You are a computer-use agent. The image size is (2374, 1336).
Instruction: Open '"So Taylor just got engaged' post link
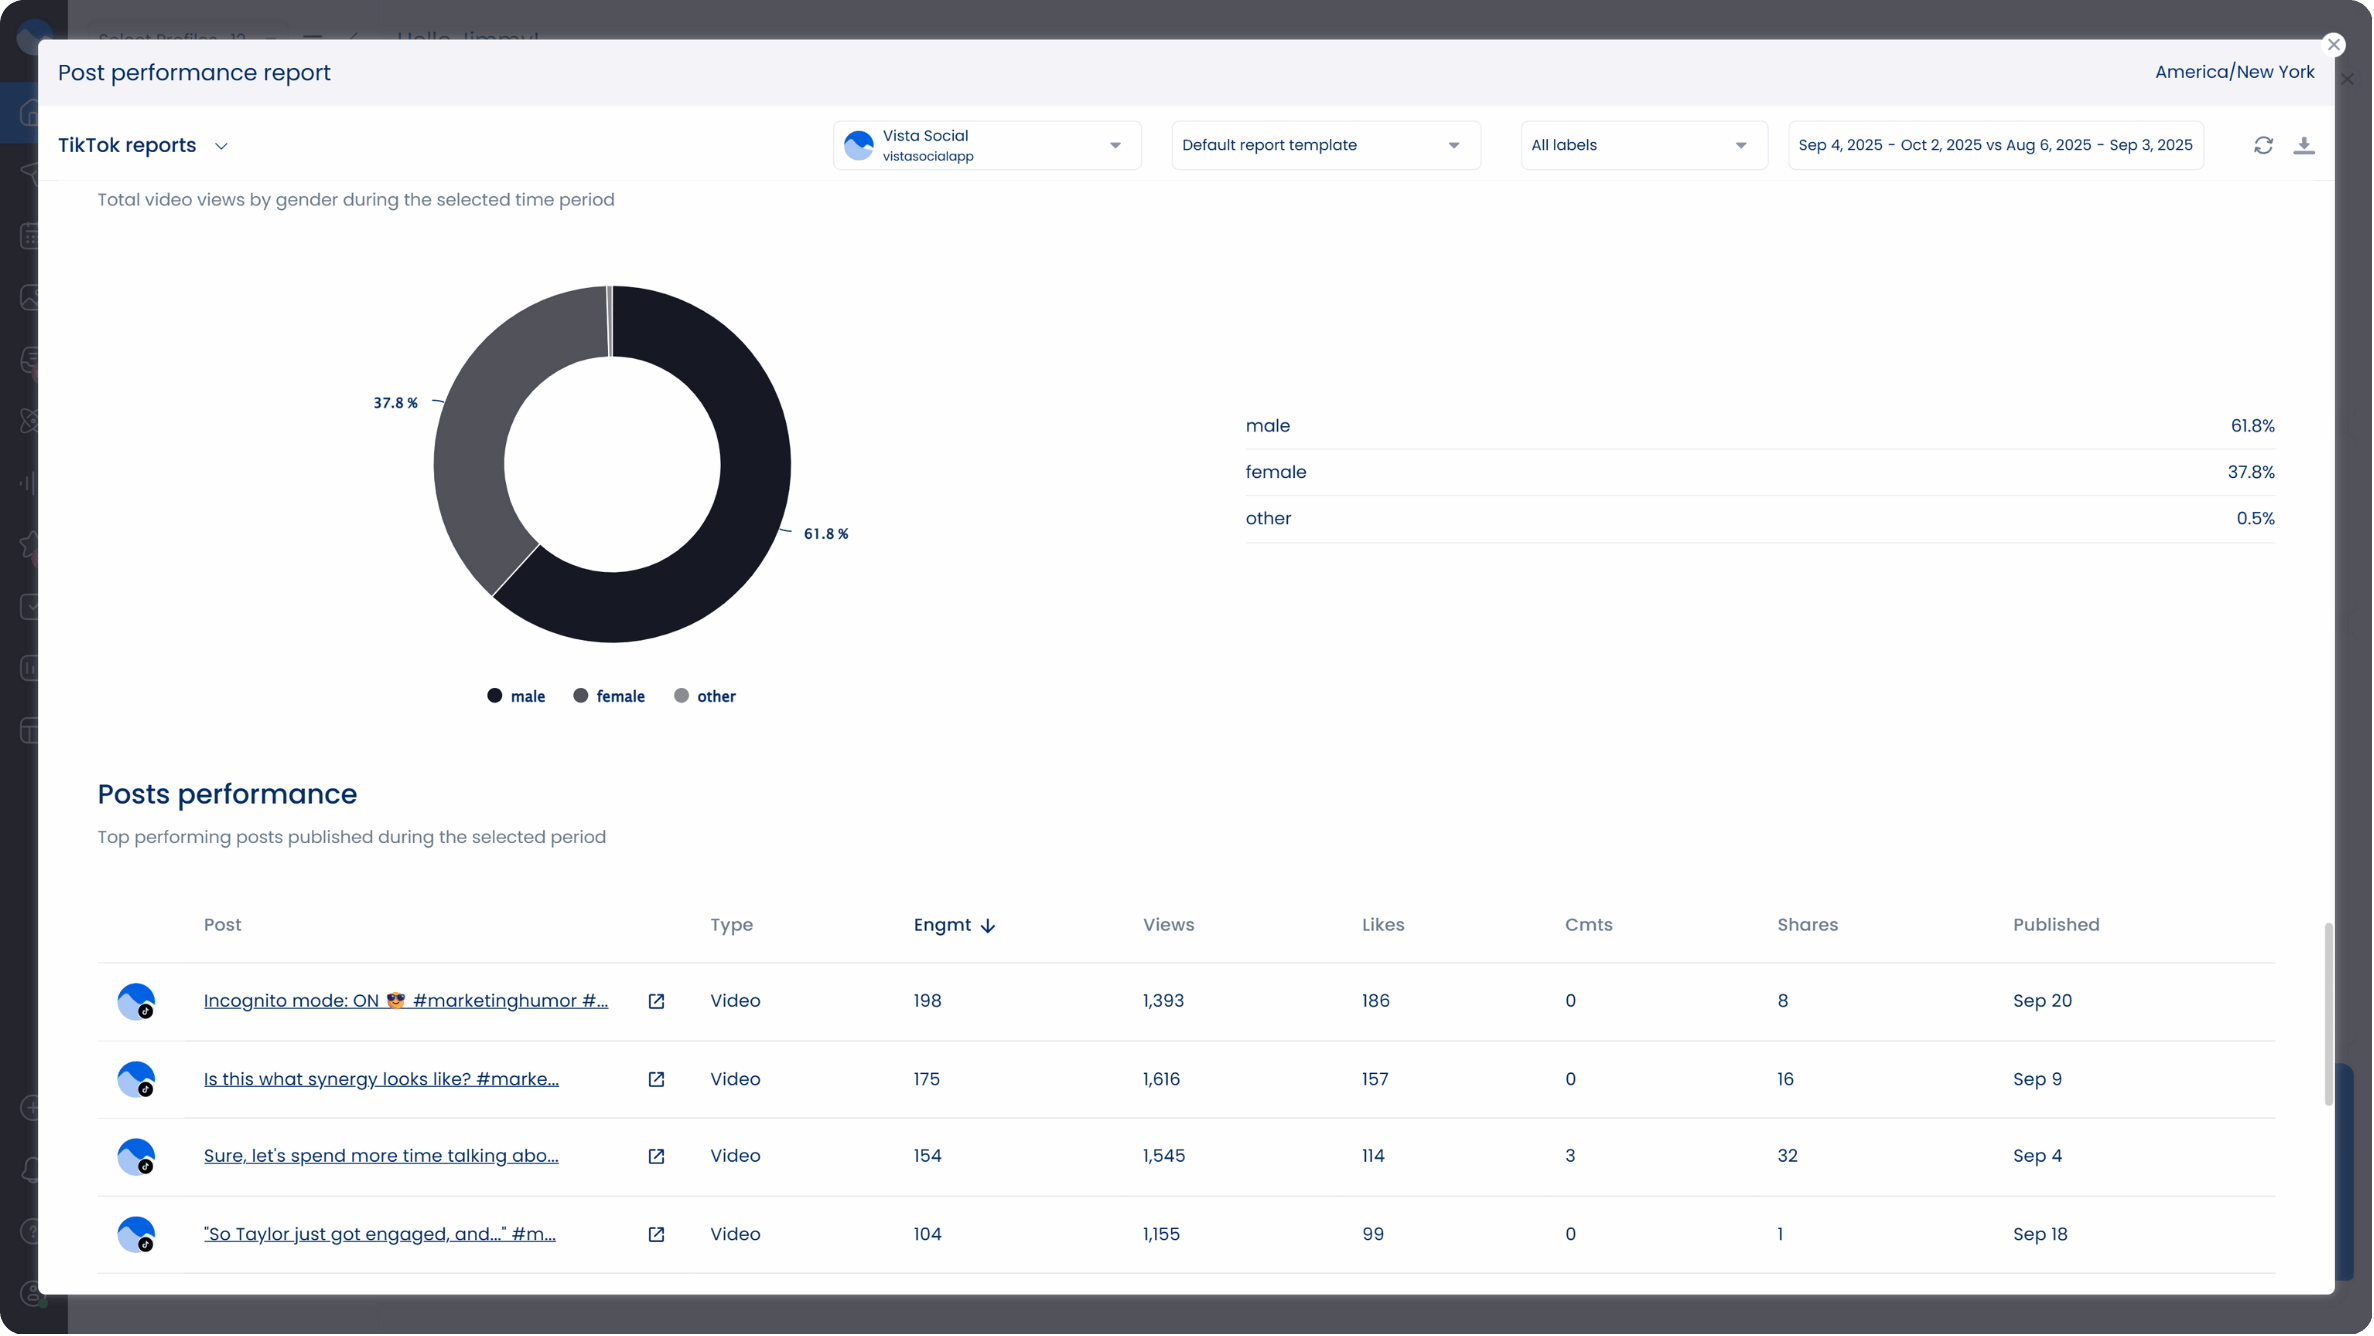point(379,1234)
